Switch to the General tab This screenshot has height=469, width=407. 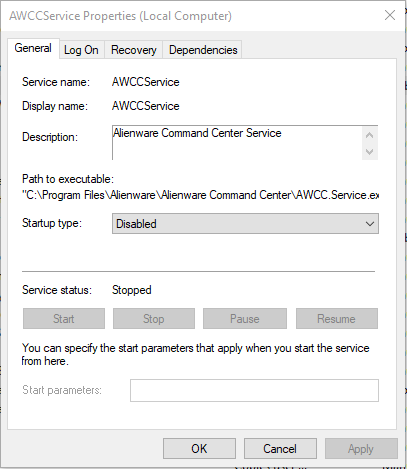(33, 48)
